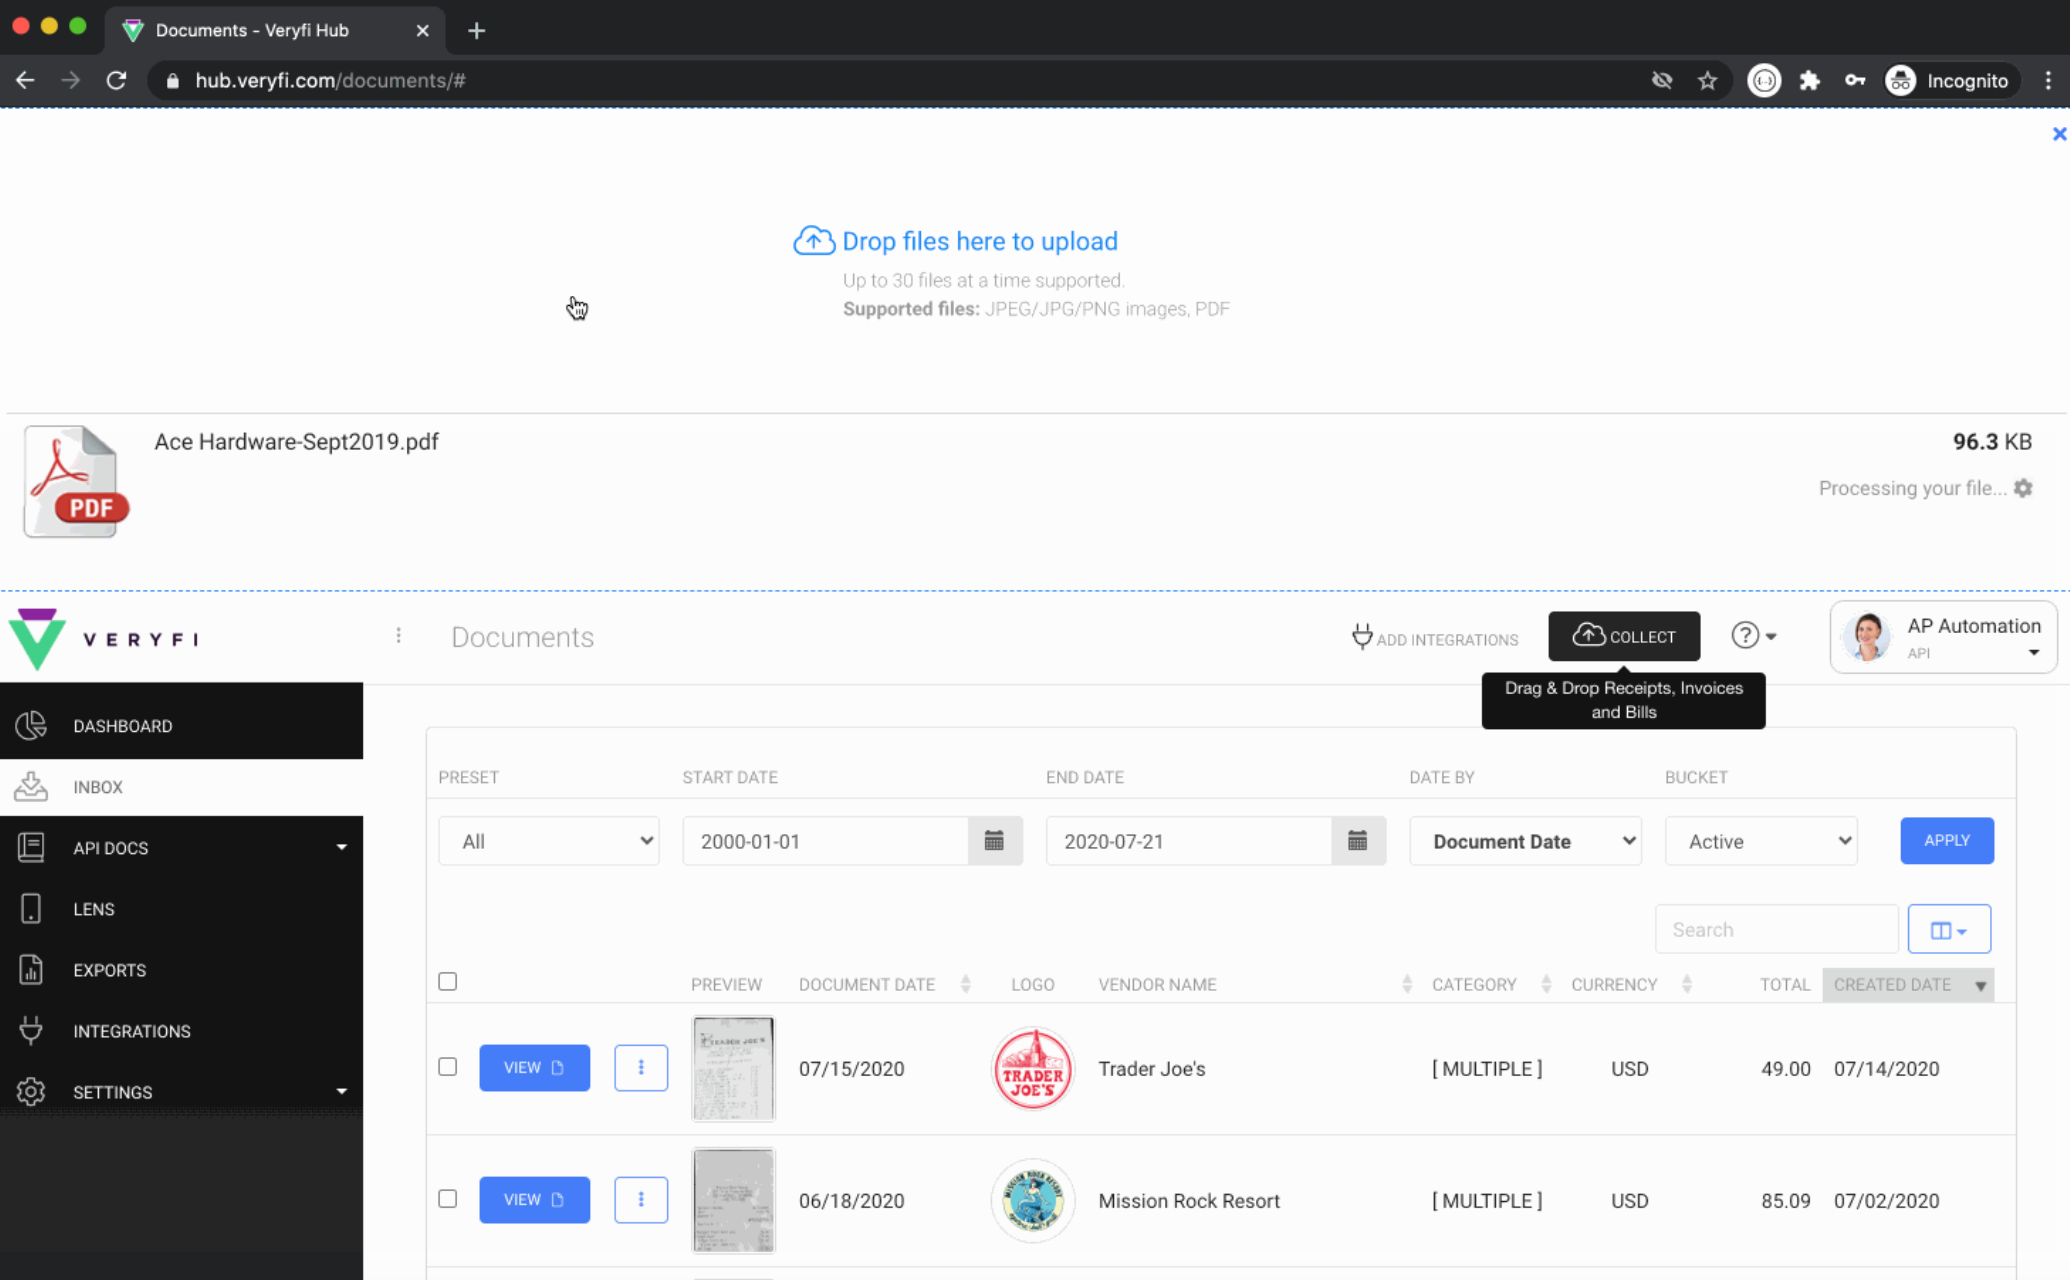Click the Lens phone icon
Screen dimensions: 2070x1280
pos(31,909)
